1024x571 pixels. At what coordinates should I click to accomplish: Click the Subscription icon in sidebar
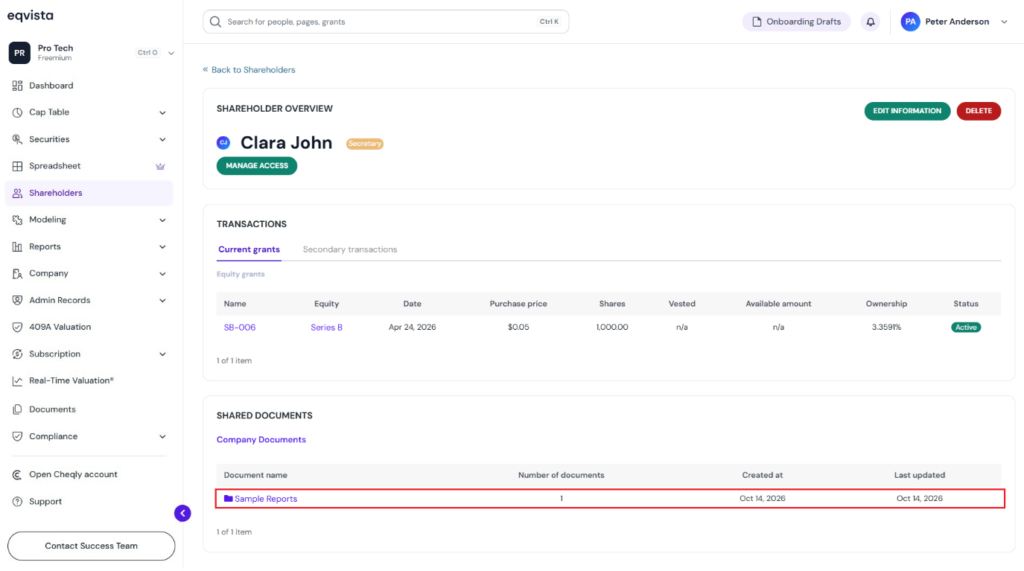[17, 354]
